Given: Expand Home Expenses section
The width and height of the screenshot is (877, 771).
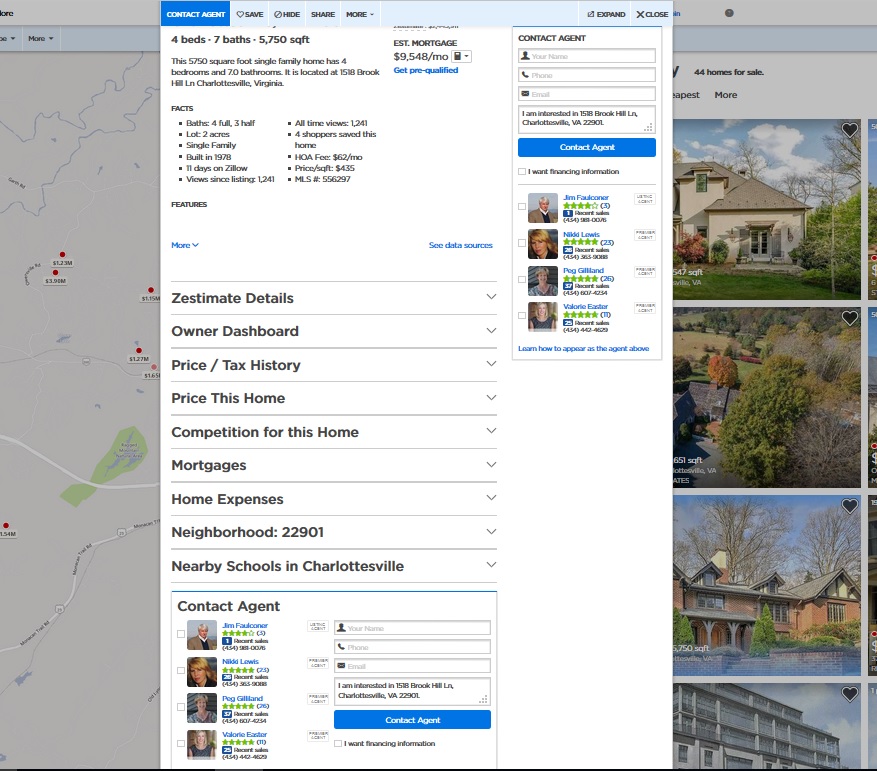Looking at the screenshot, I should pos(334,499).
